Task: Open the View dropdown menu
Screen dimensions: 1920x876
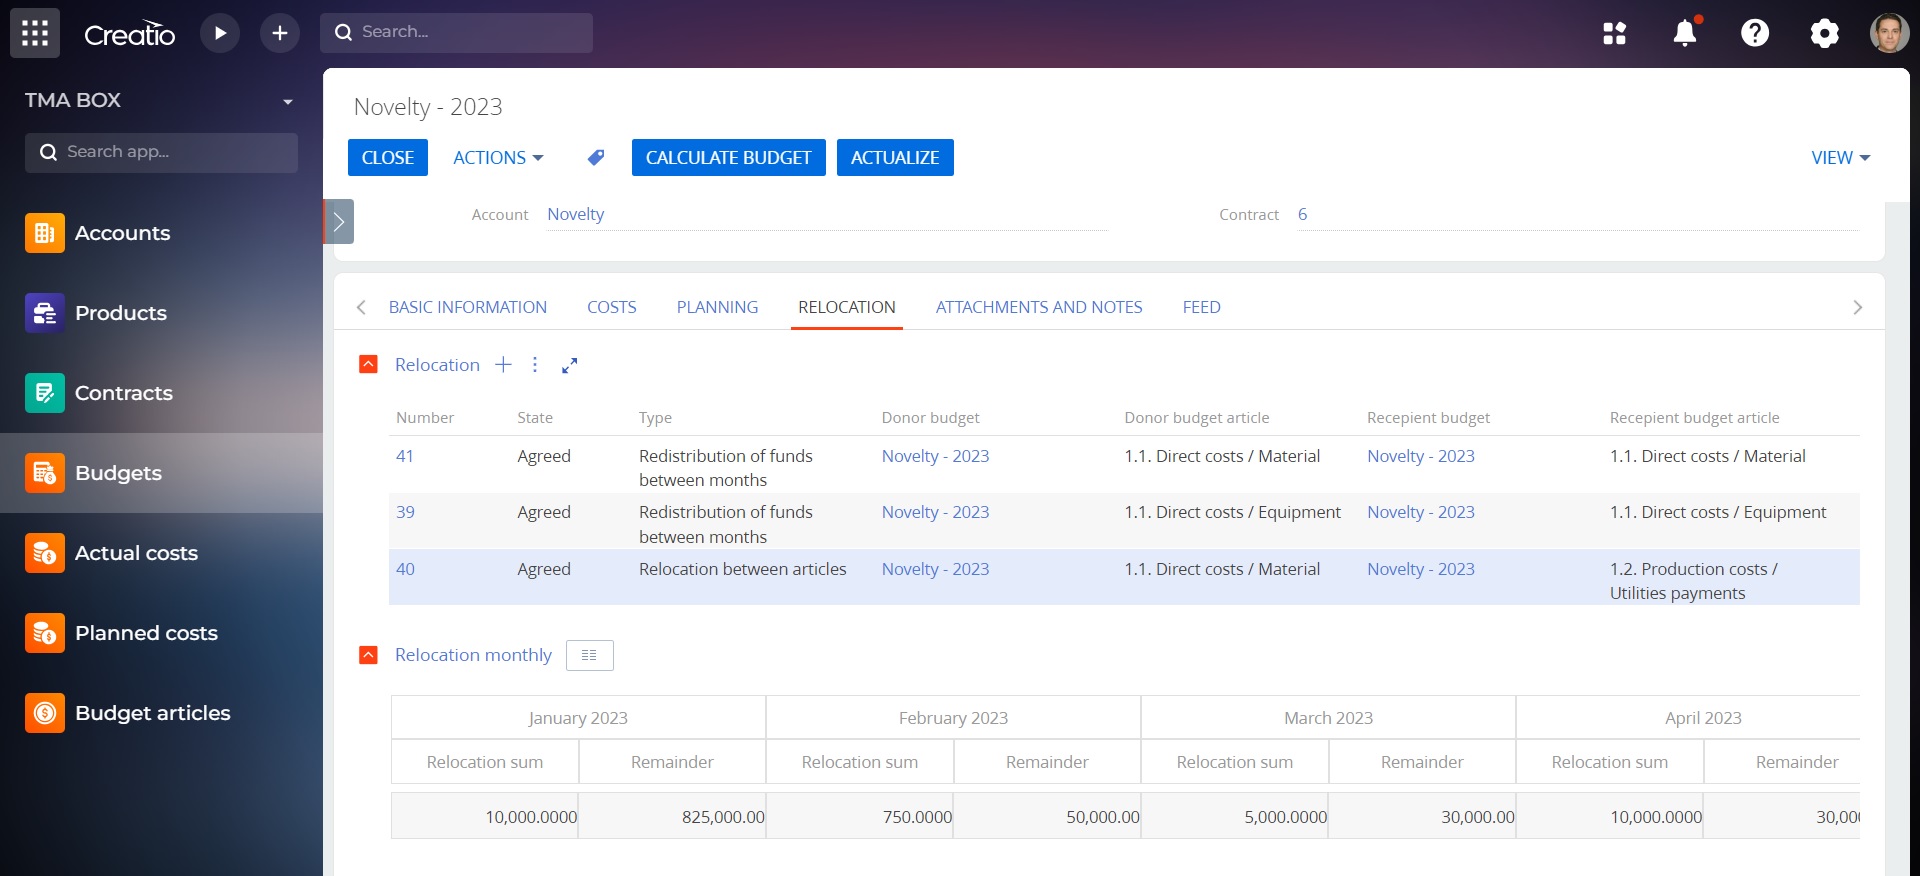Action: 1840,158
